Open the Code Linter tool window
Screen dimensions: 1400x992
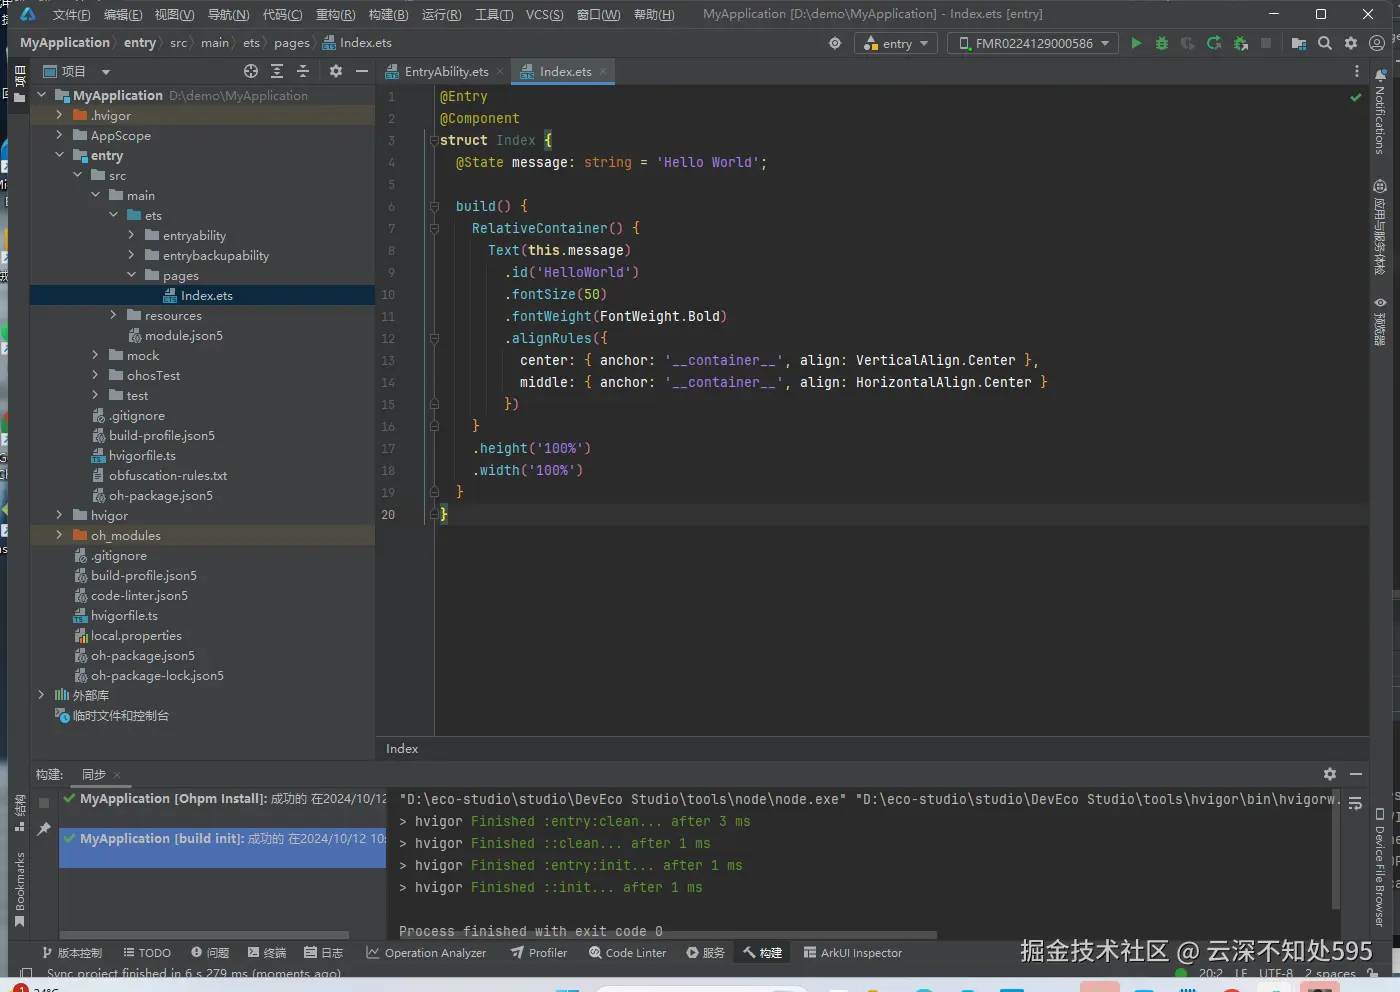[x=627, y=953]
